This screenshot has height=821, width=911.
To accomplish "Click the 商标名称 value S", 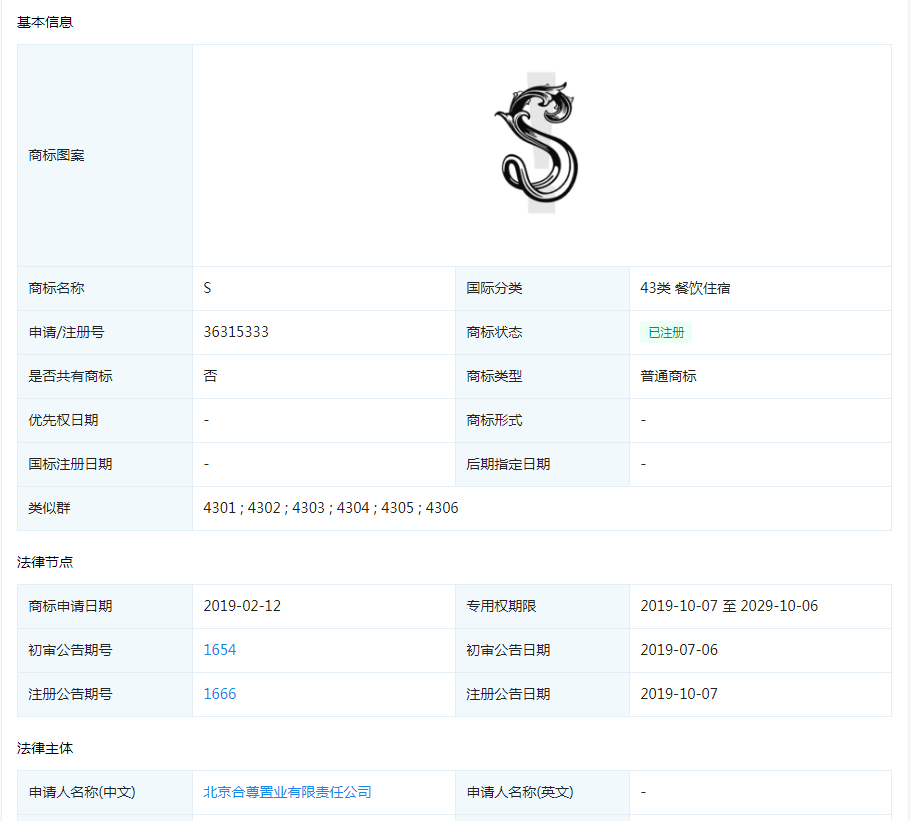I will (207, 288).
